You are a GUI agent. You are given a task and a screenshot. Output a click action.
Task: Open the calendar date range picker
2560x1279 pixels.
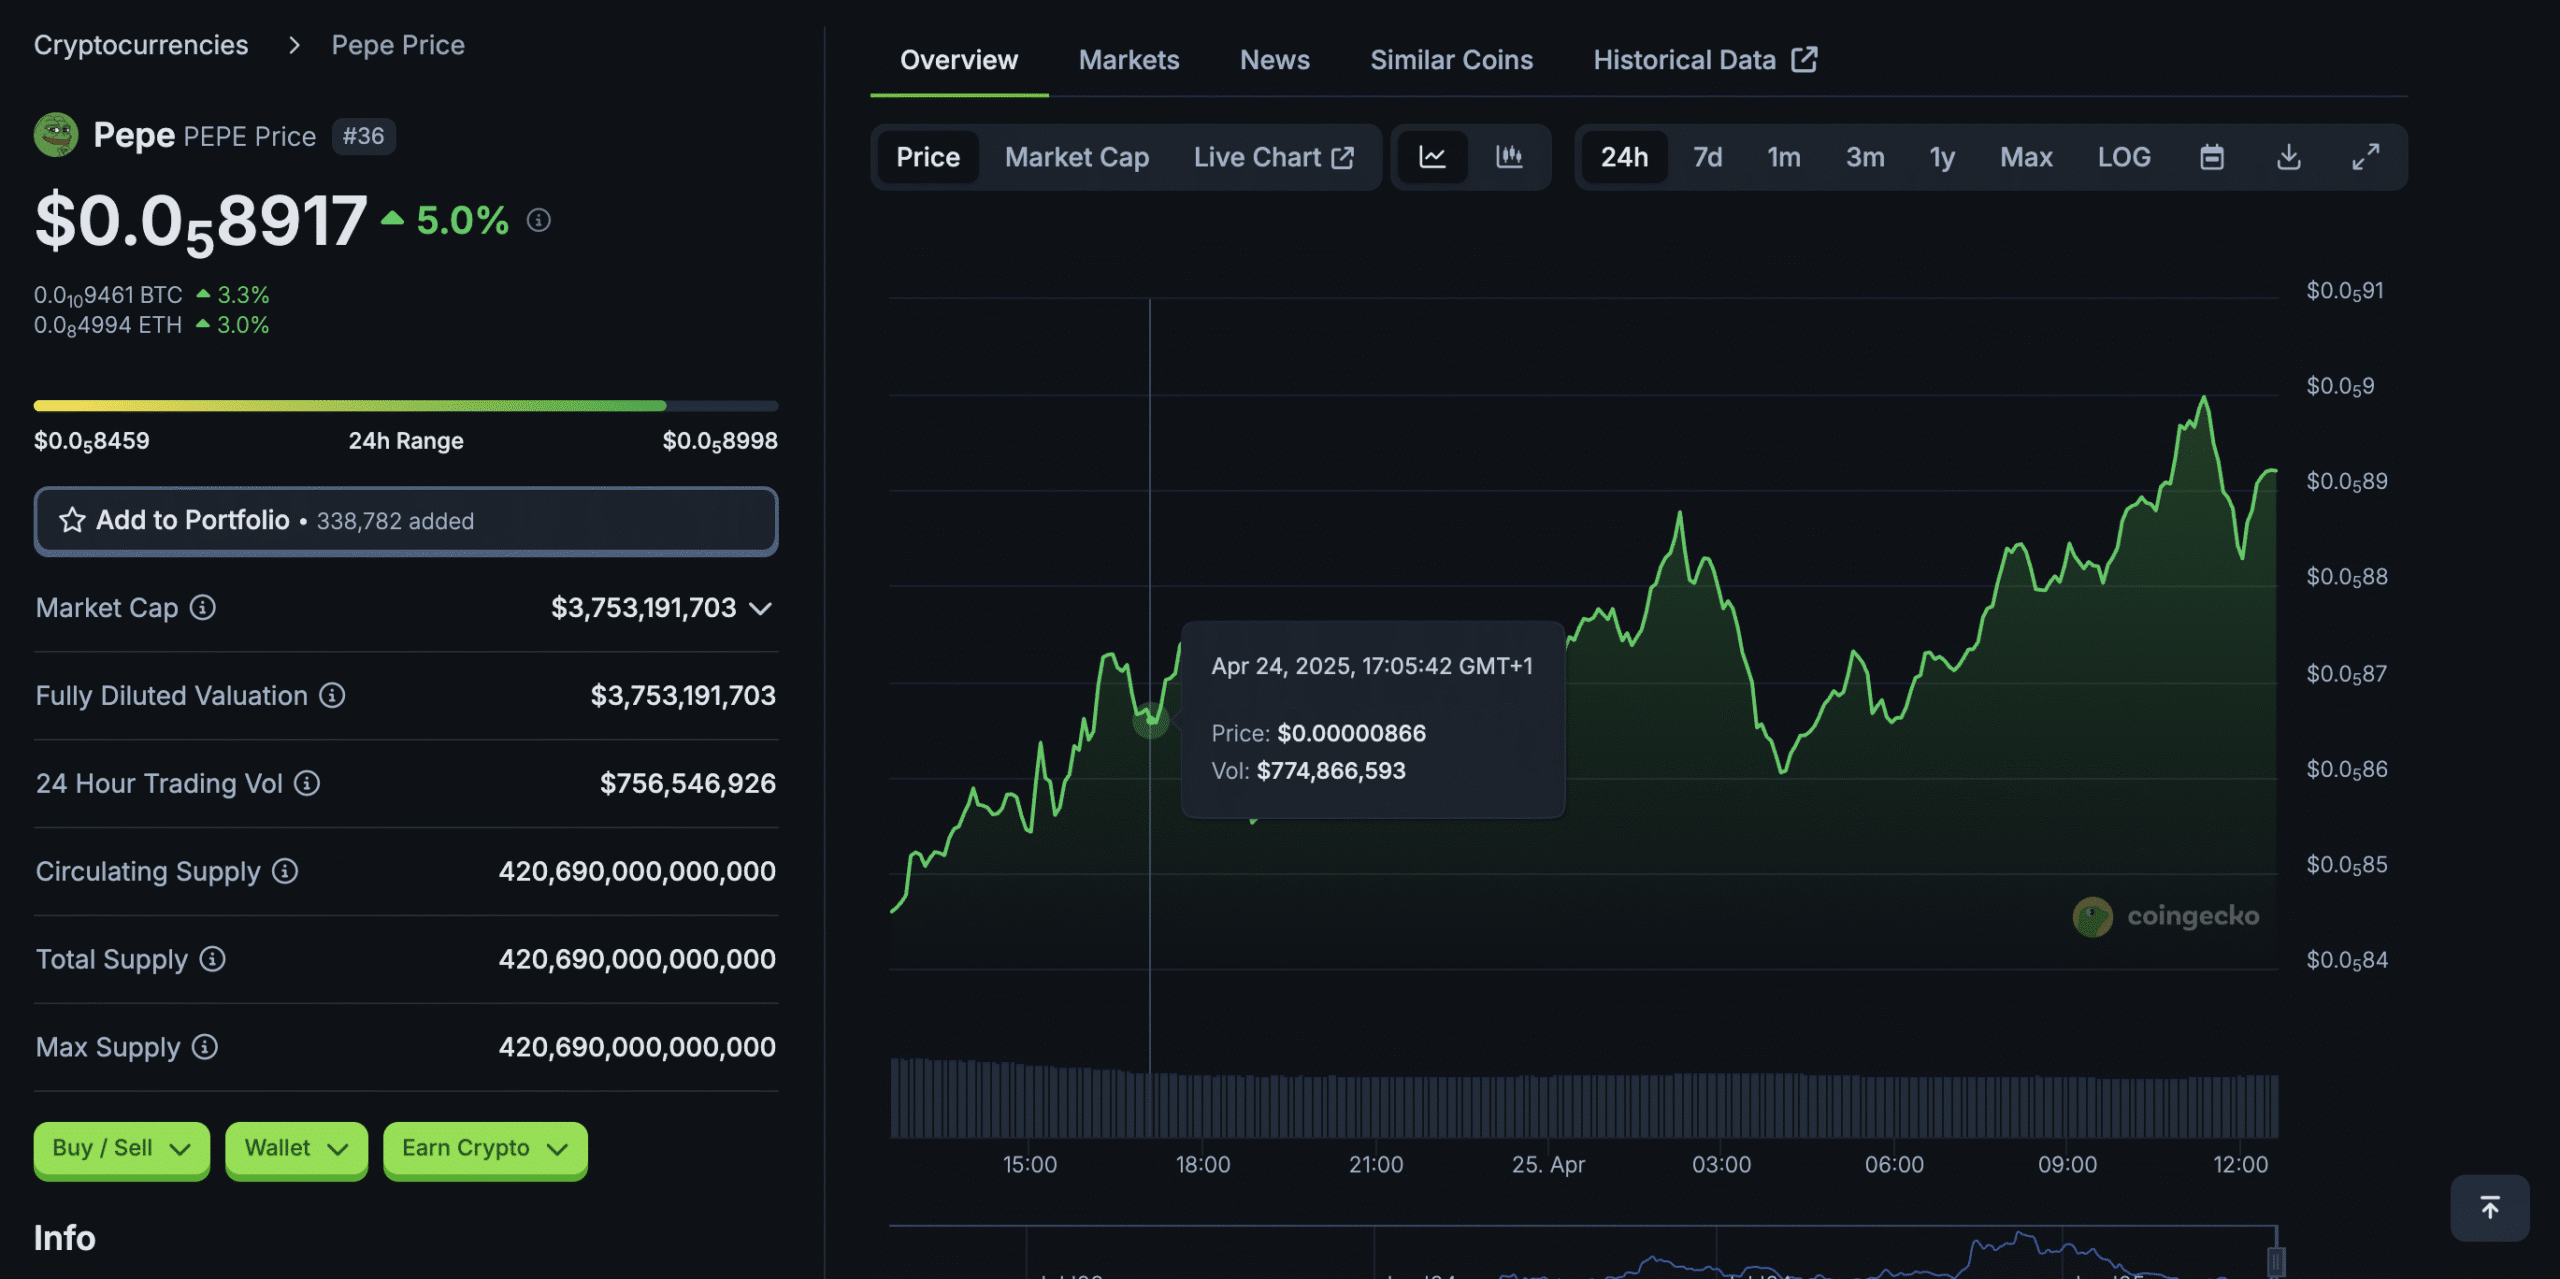(x=2212, y=157)
